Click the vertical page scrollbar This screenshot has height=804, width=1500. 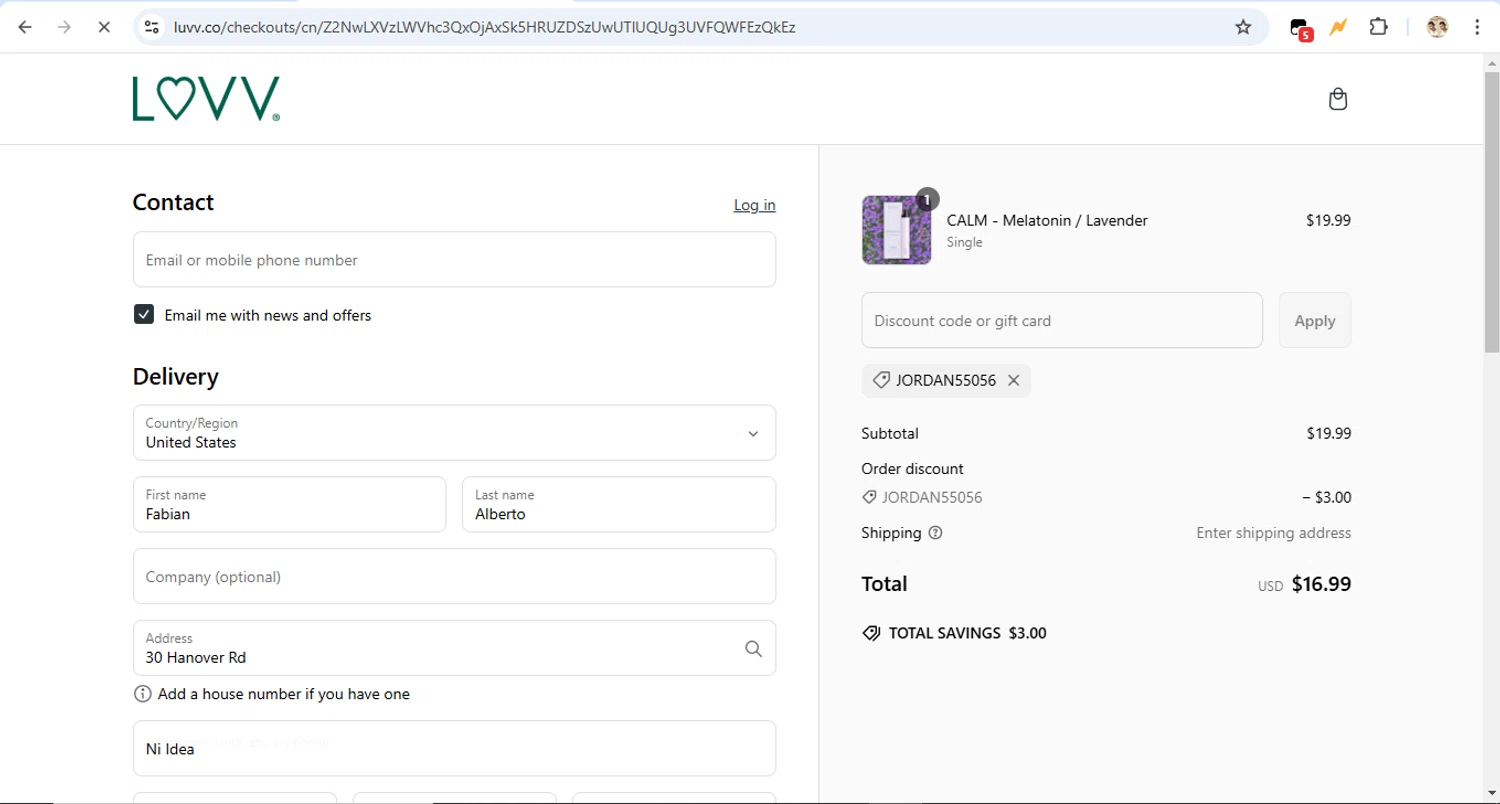click(x=1491, y=212)
